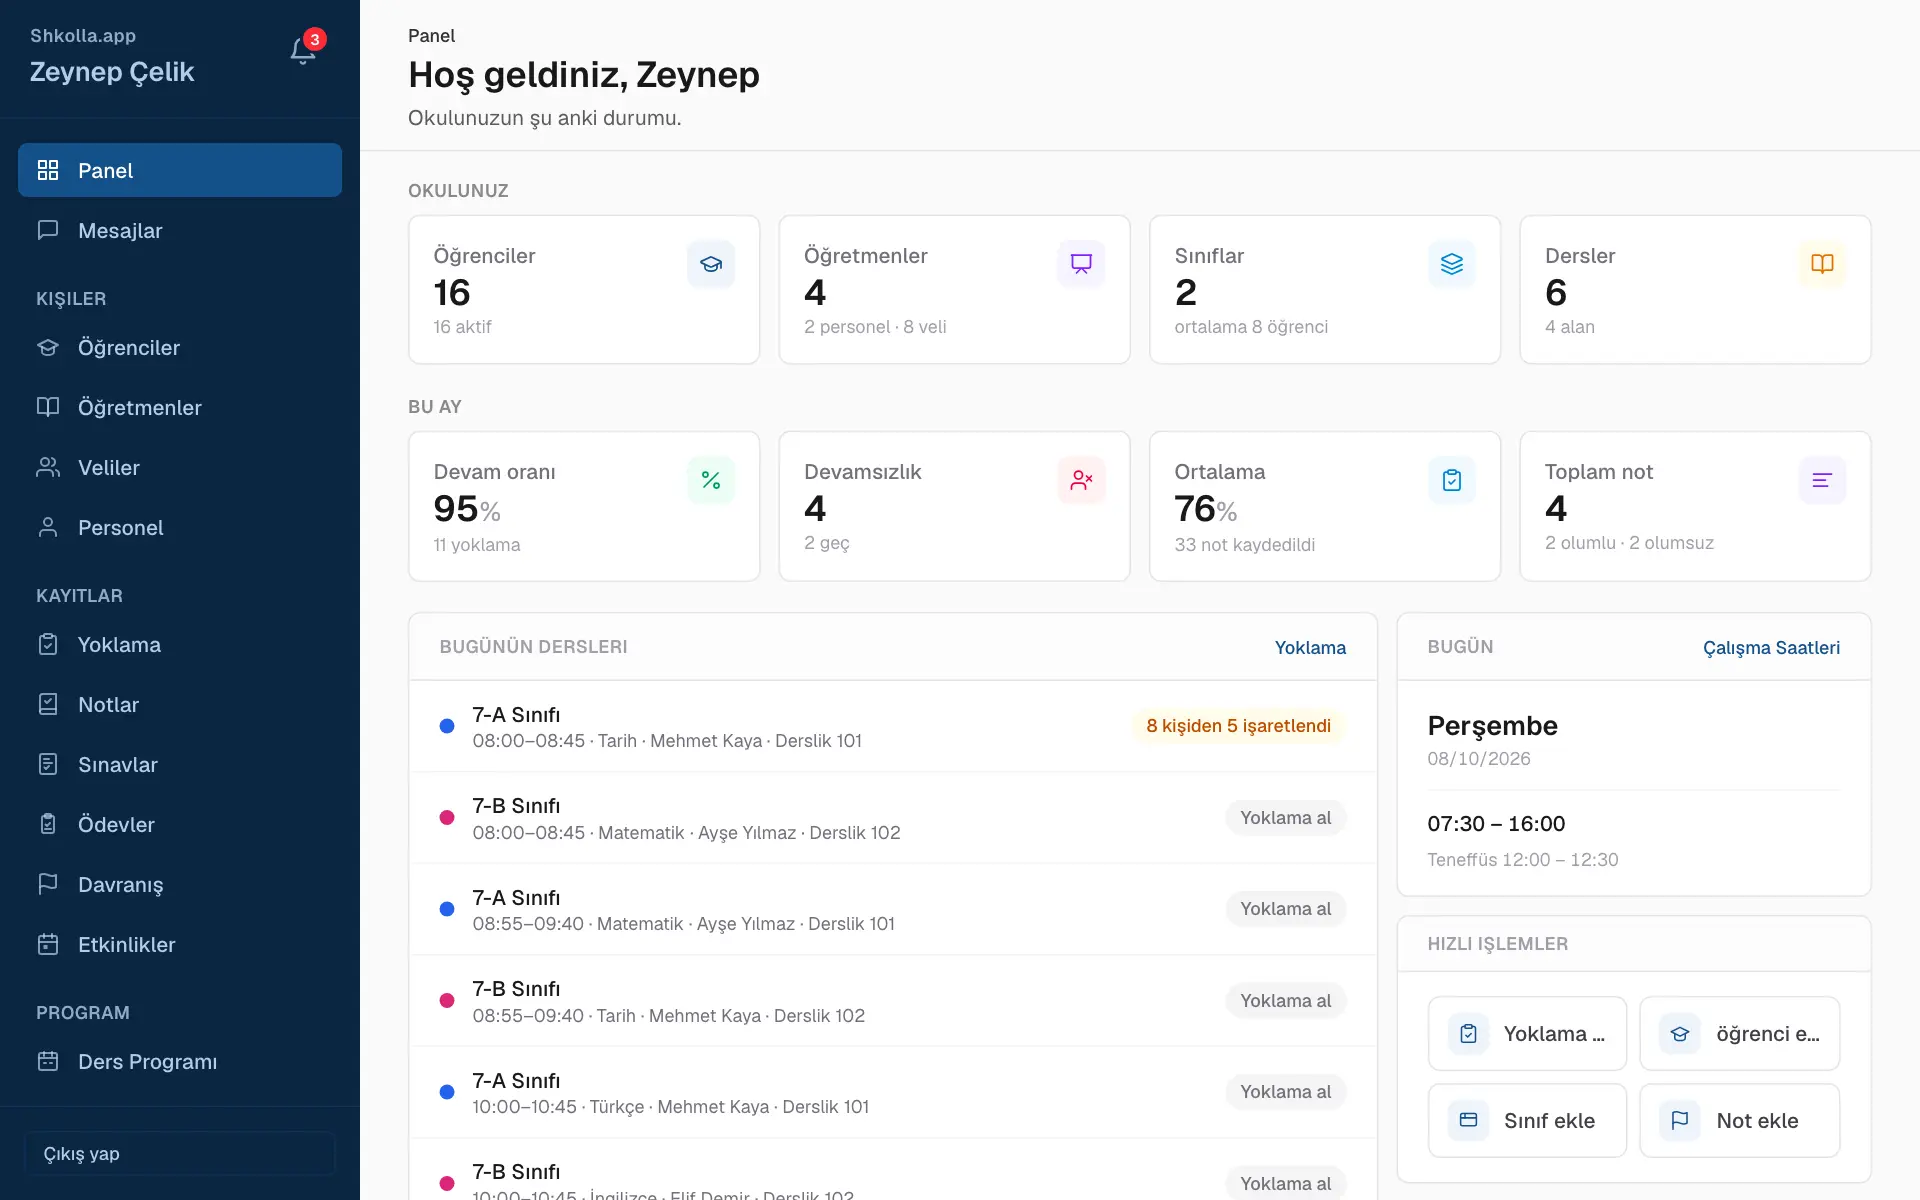Click the Davranış flag icon in sidebar
This screenshot has height=1200, width=1920.
pos(48,884)
